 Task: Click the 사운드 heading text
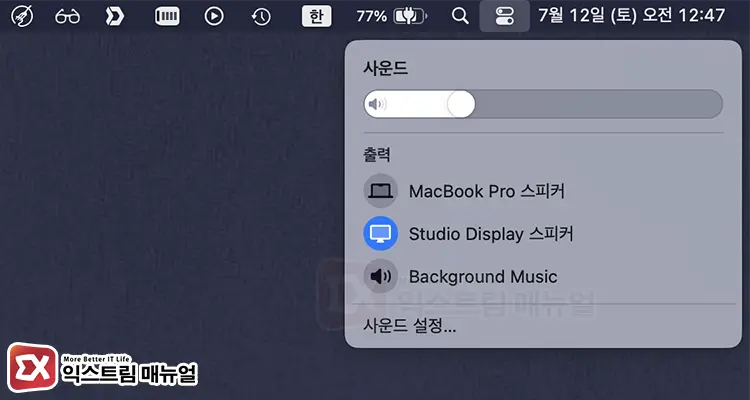click(386, 68)
